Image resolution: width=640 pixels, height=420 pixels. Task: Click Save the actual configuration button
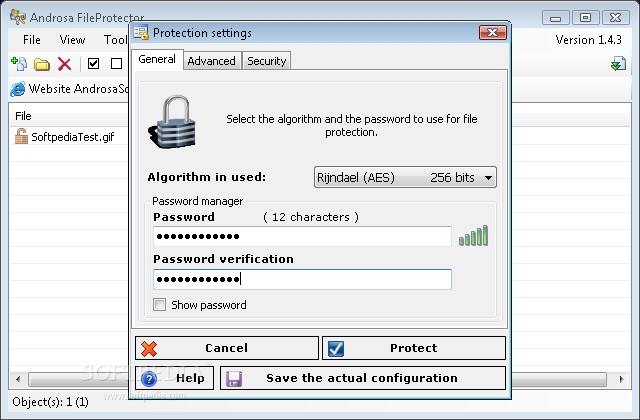click(363, 378)
